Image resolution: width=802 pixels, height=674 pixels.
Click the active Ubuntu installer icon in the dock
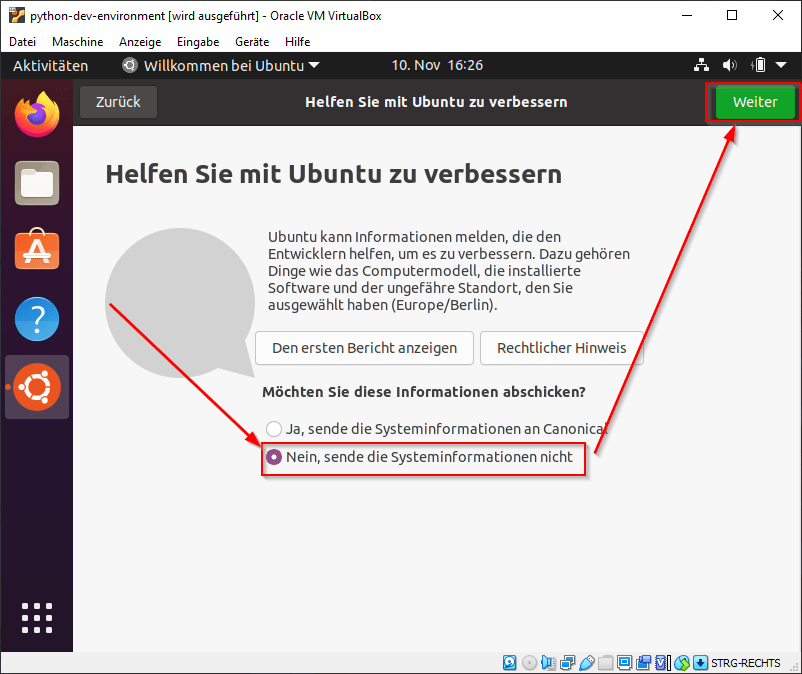(36, 386)
